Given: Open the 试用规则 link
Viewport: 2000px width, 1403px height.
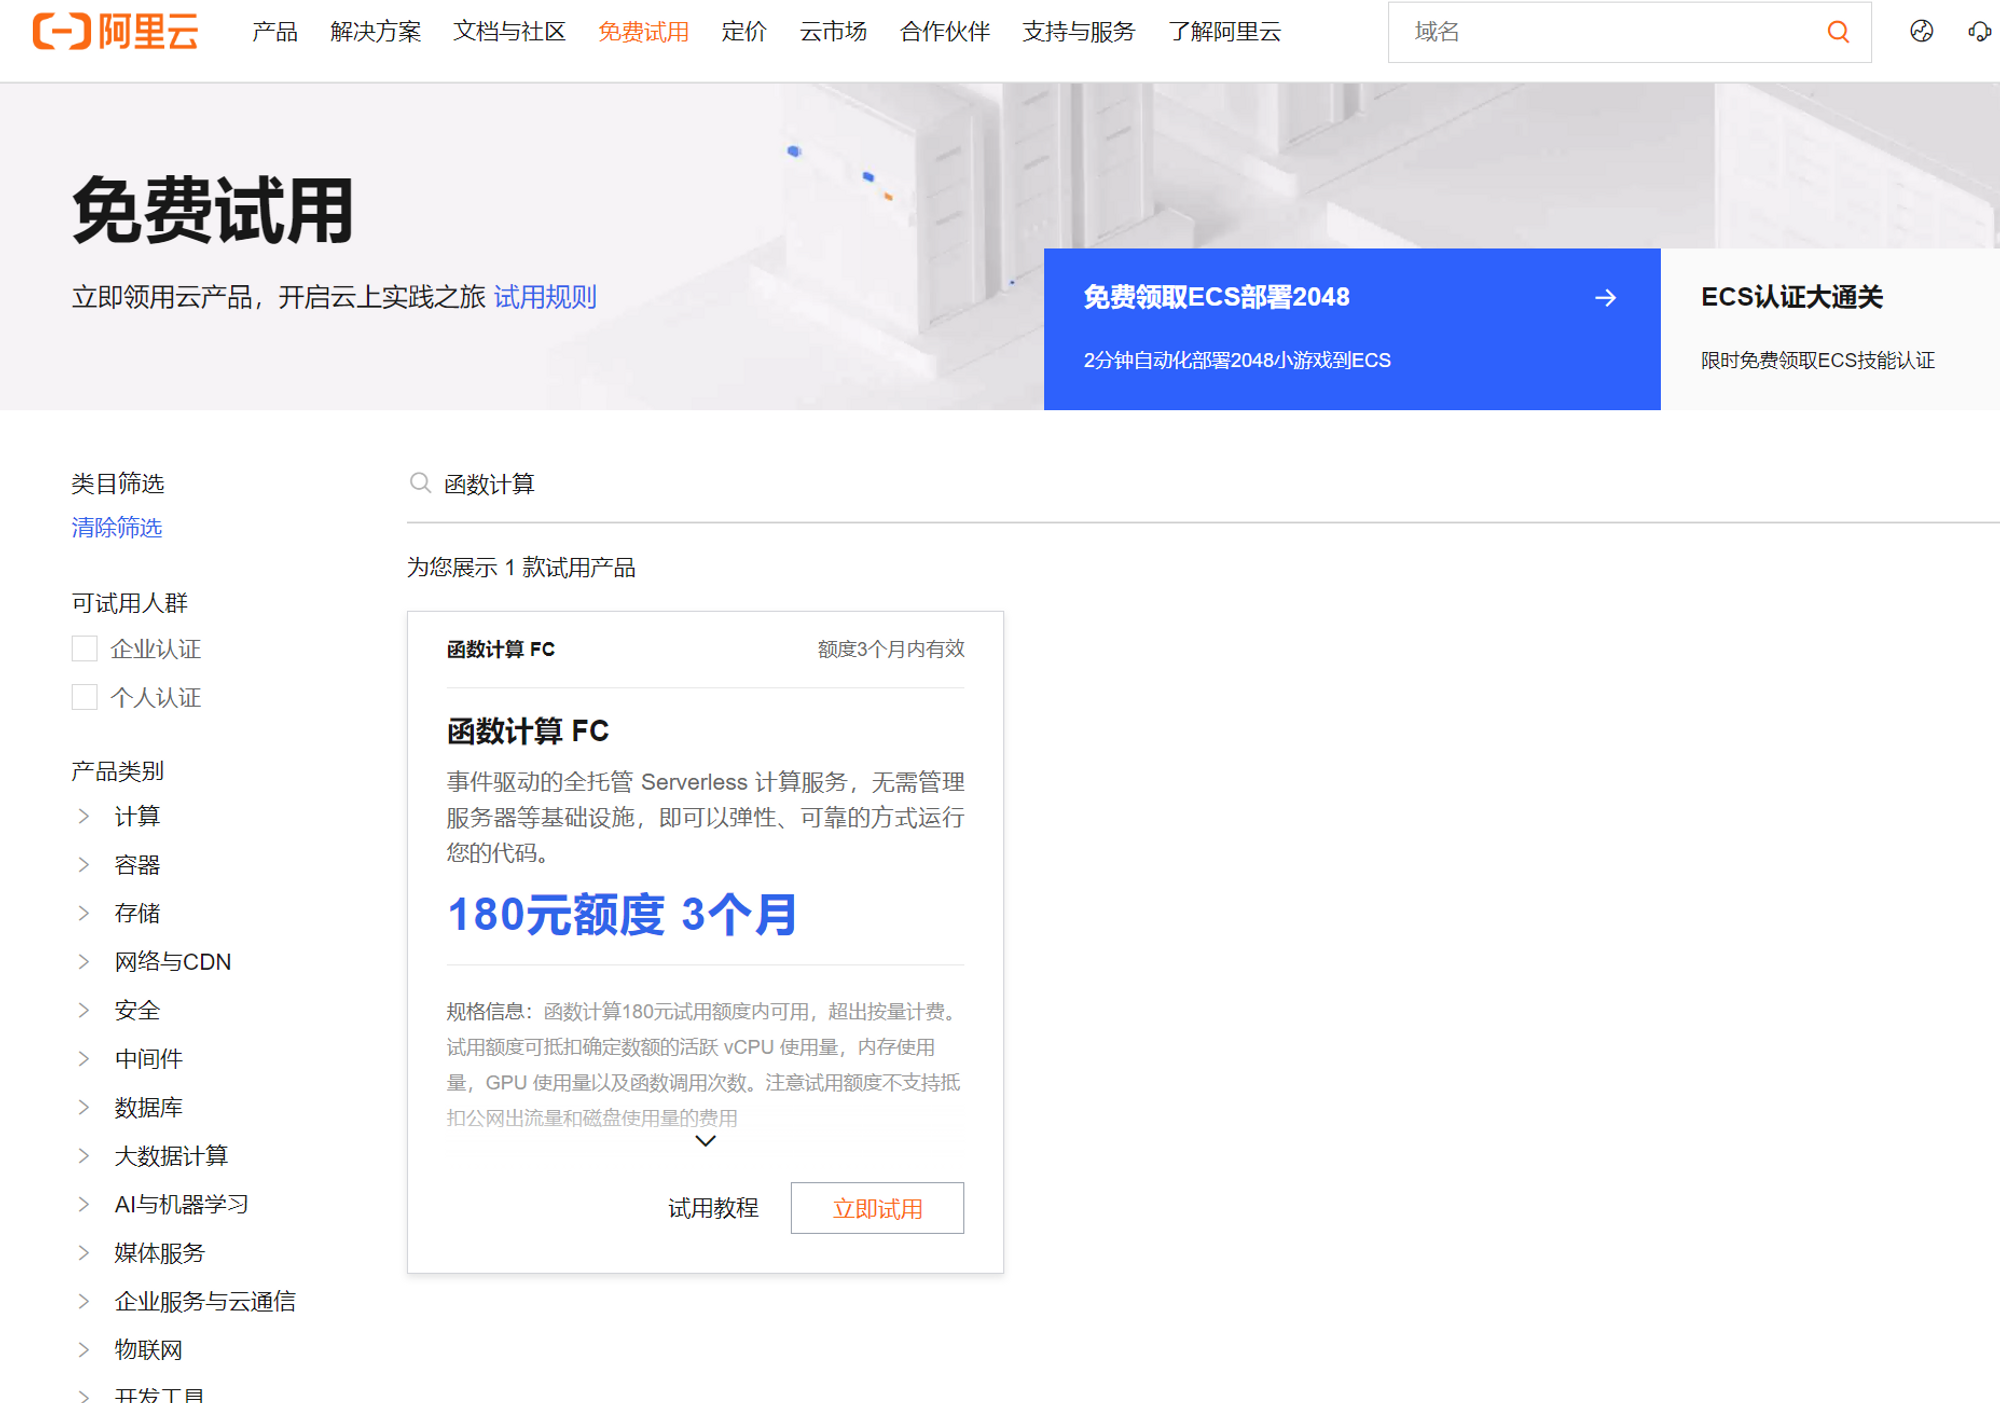Looking at the screenshot, I should [546, 297].
